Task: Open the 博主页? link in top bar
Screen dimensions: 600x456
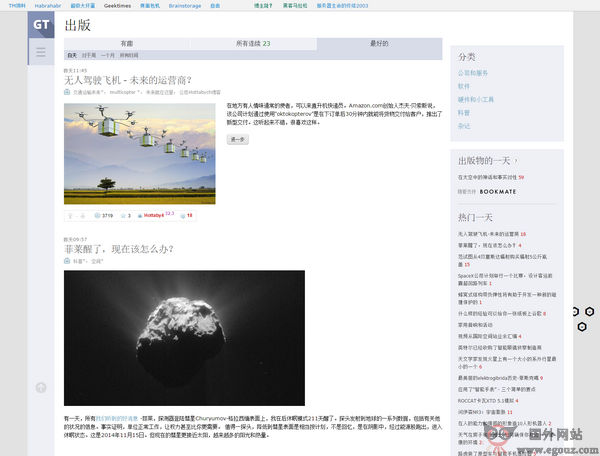Action: click(263, 6)
